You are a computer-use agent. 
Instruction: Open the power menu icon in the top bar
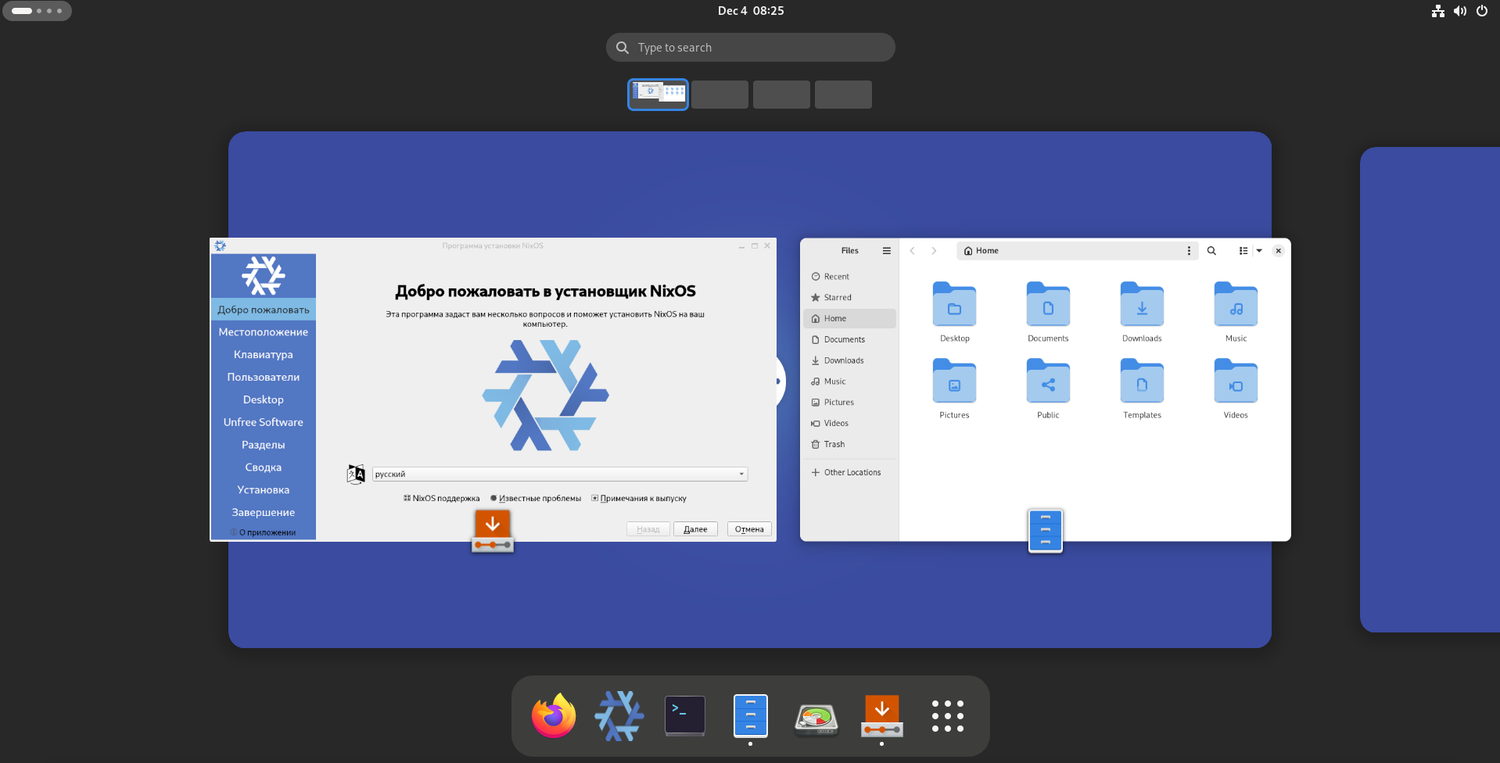[1482, 11]
